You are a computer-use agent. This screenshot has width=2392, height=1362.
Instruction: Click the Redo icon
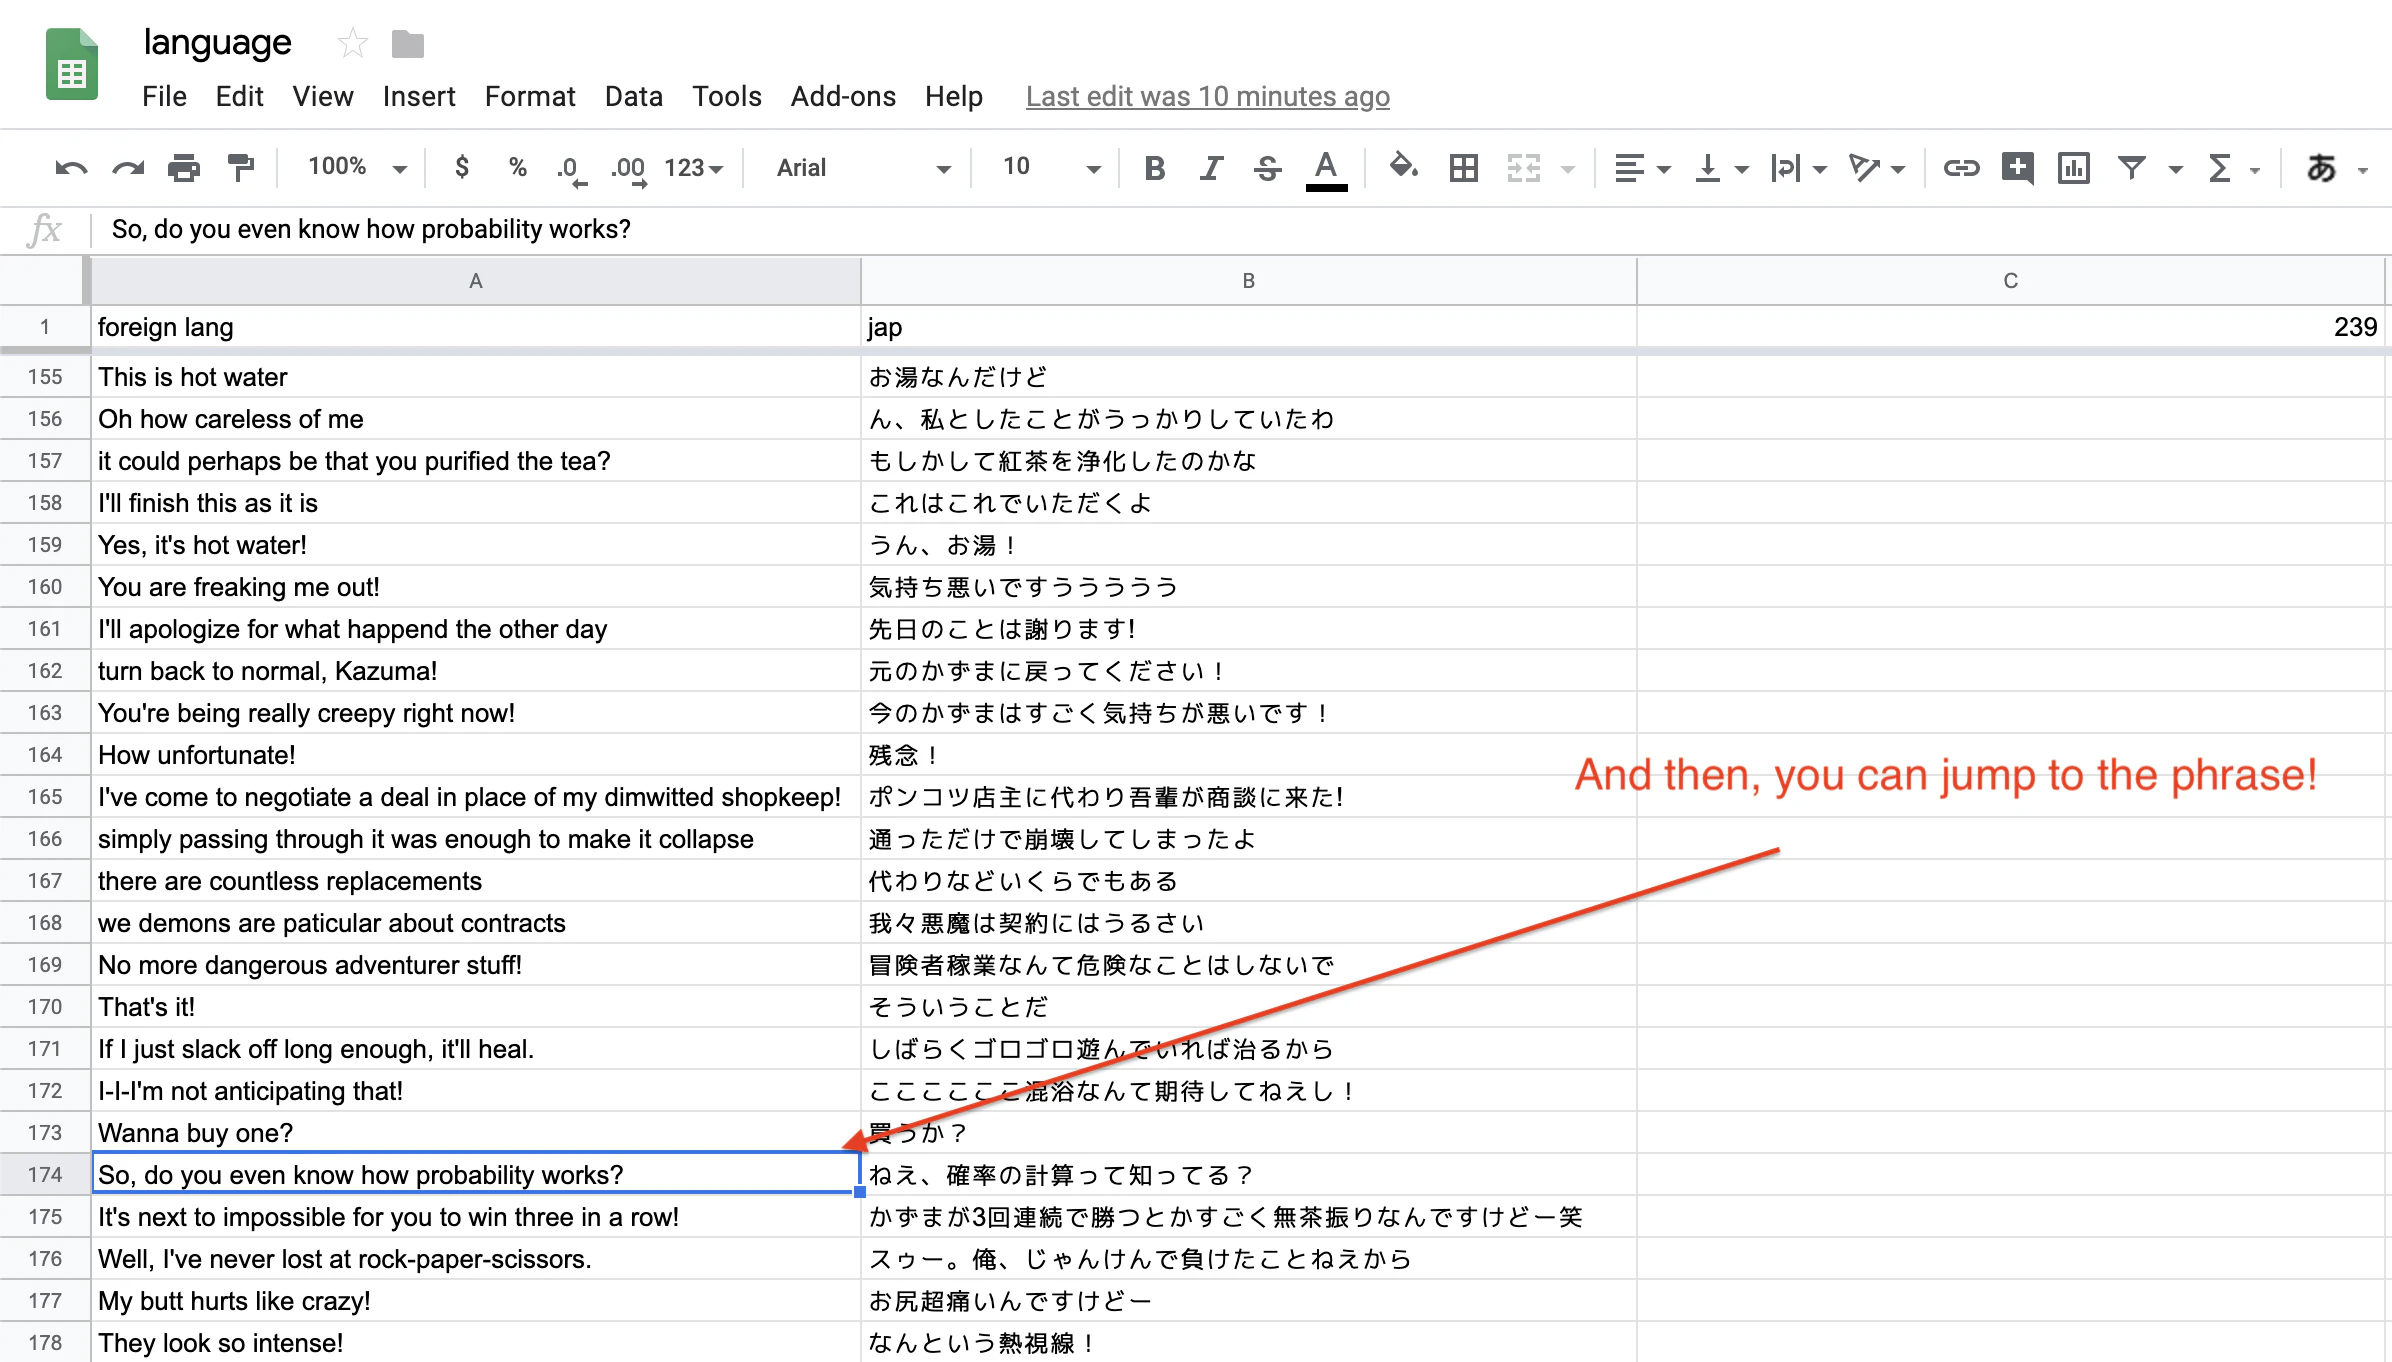pos(128,168)
